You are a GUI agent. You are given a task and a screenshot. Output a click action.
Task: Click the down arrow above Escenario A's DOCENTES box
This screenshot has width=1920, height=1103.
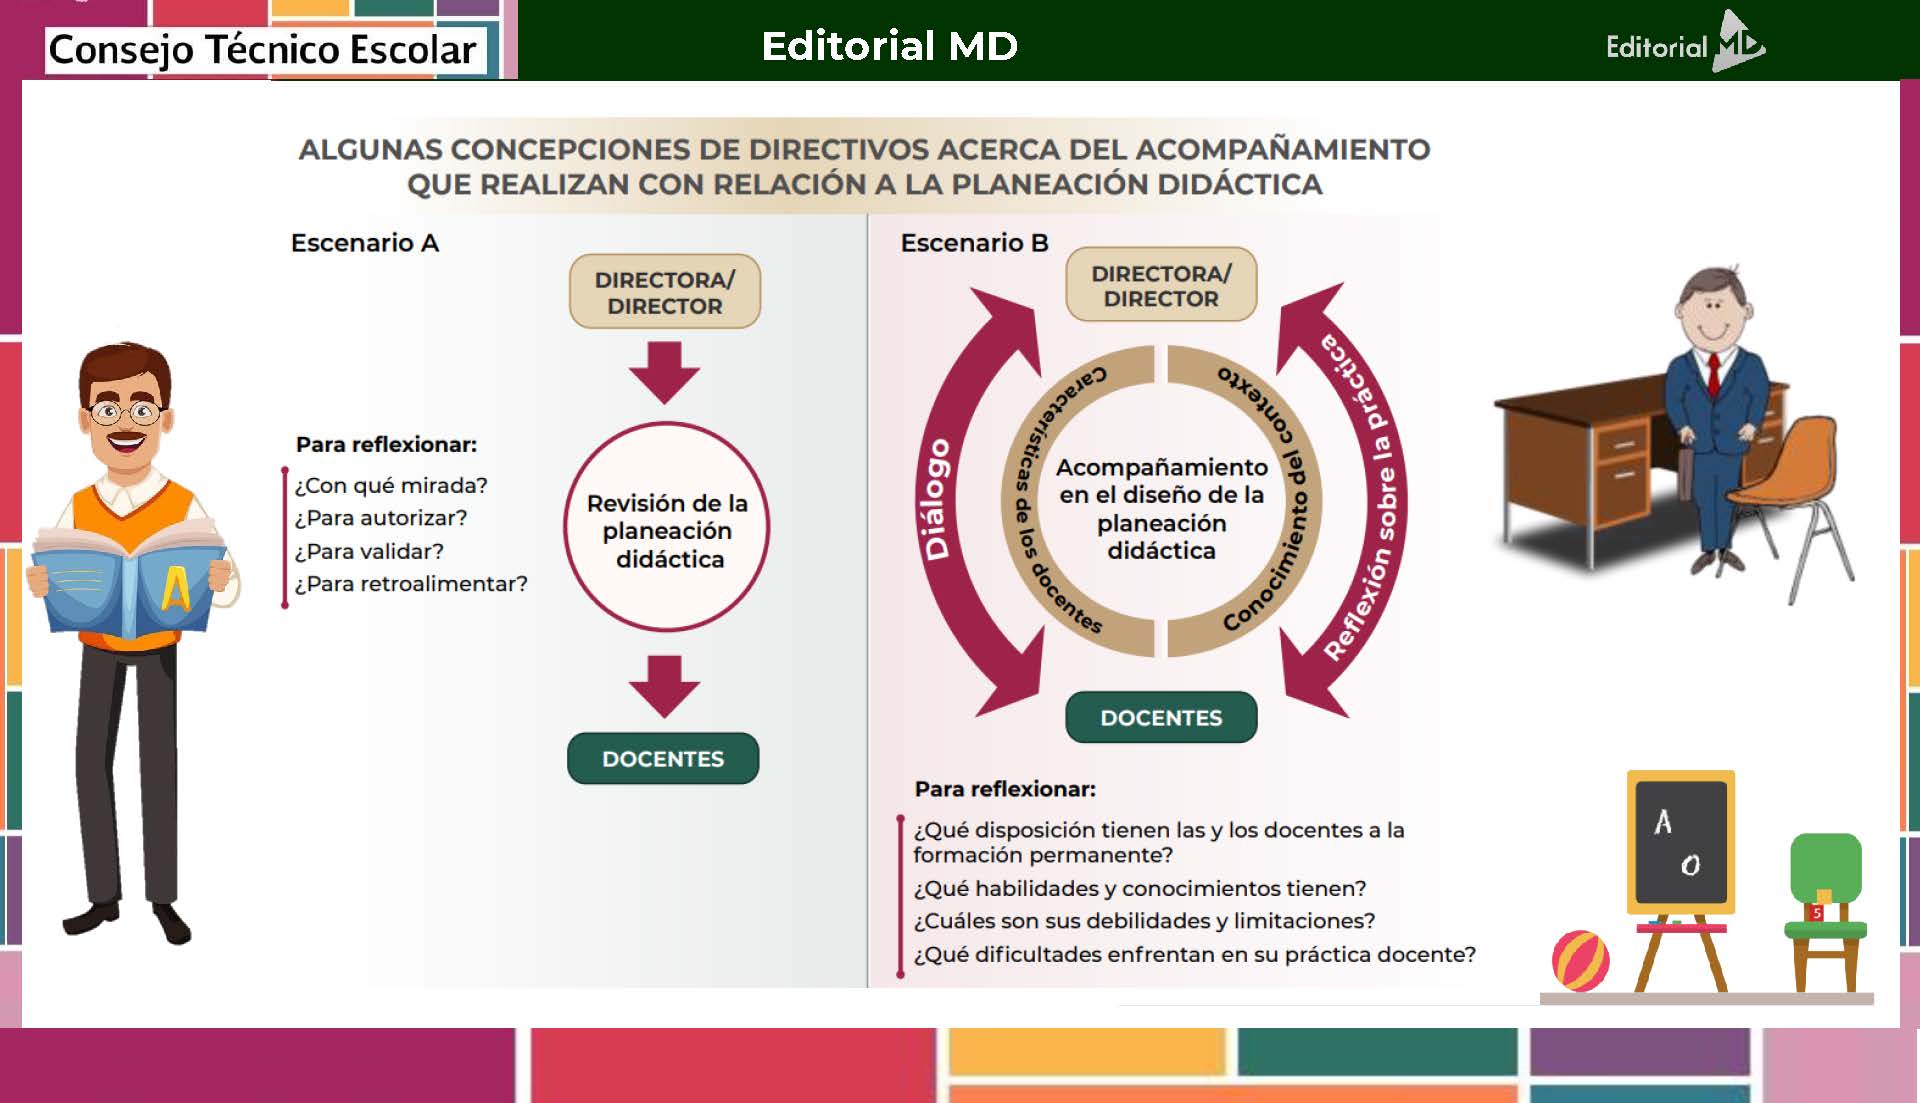coord(664,686)
